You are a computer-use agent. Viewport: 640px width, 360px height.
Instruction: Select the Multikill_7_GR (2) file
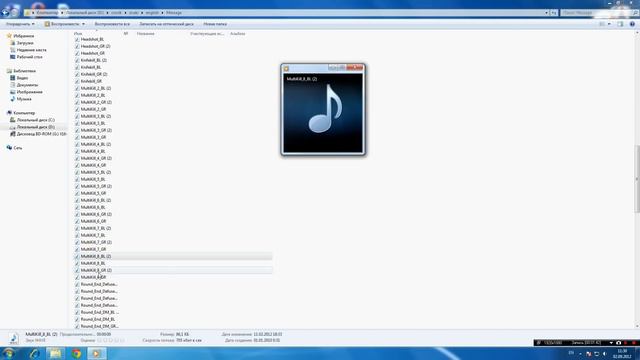pos(96,242)
